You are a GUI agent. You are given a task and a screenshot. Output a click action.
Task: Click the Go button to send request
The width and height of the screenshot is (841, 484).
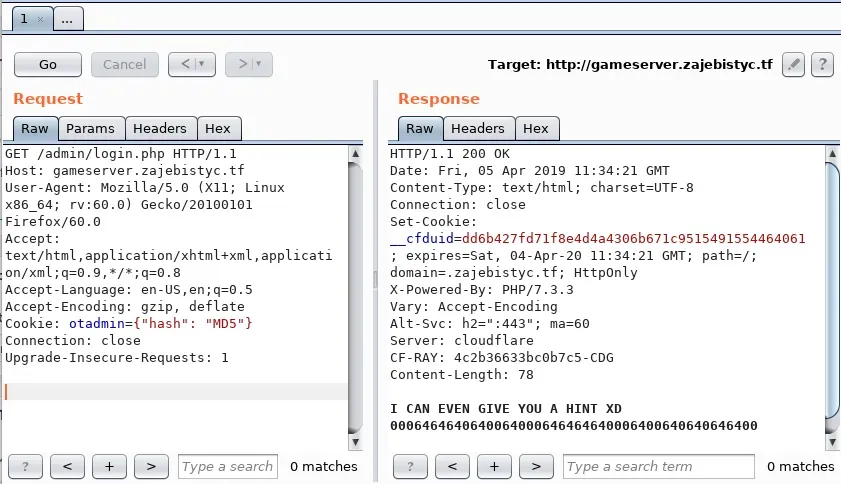coord(48,64)
